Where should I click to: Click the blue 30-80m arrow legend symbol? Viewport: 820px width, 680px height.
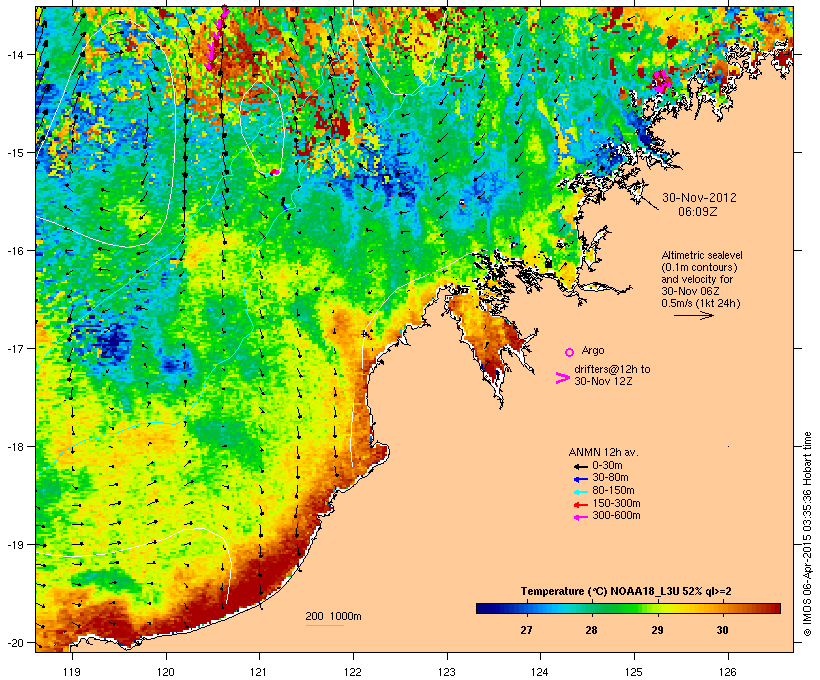coord(581,479)
